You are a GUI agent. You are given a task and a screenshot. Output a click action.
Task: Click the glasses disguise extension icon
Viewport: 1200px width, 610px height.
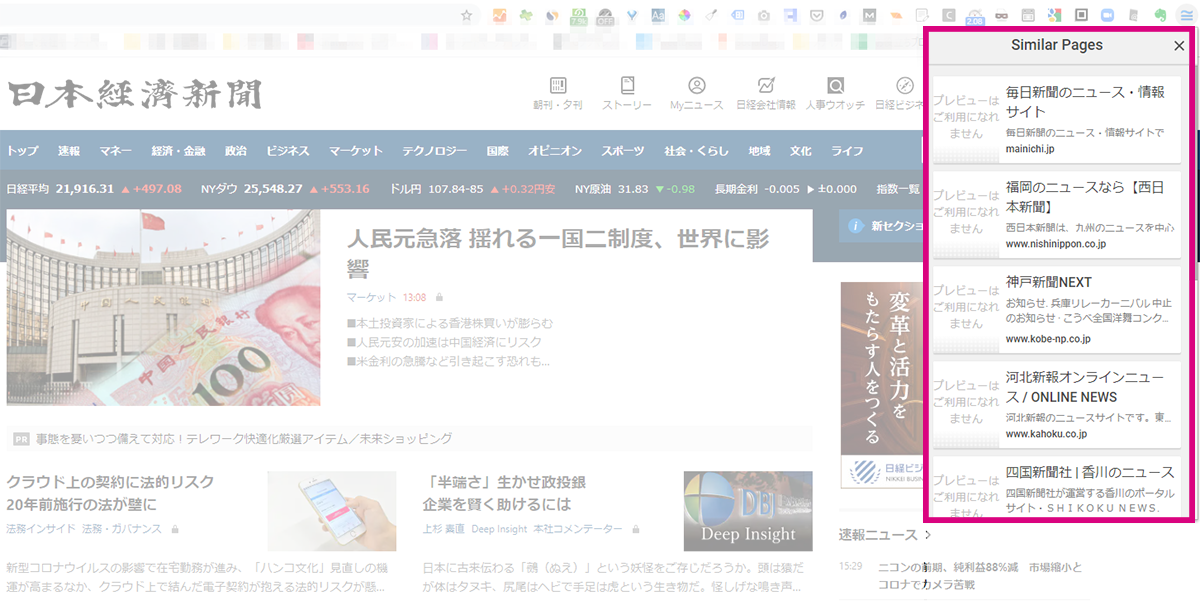point(1001,15)
